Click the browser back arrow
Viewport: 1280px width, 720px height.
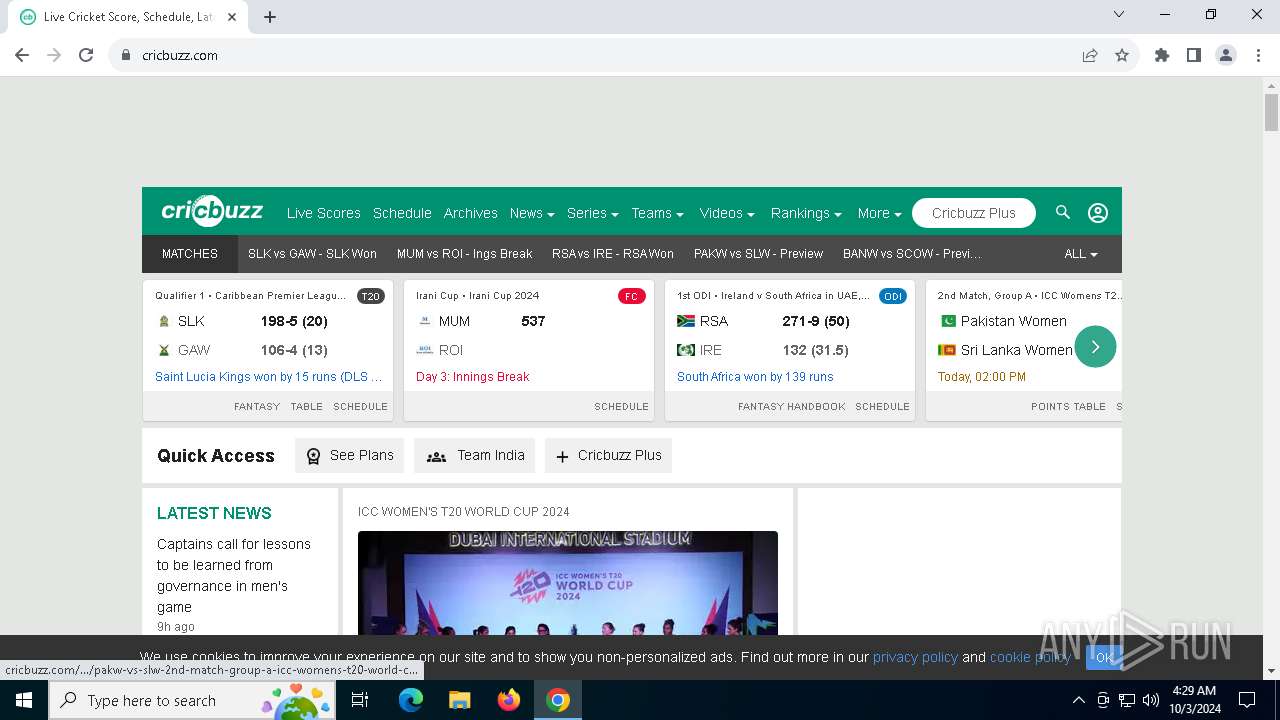point(22,55)
